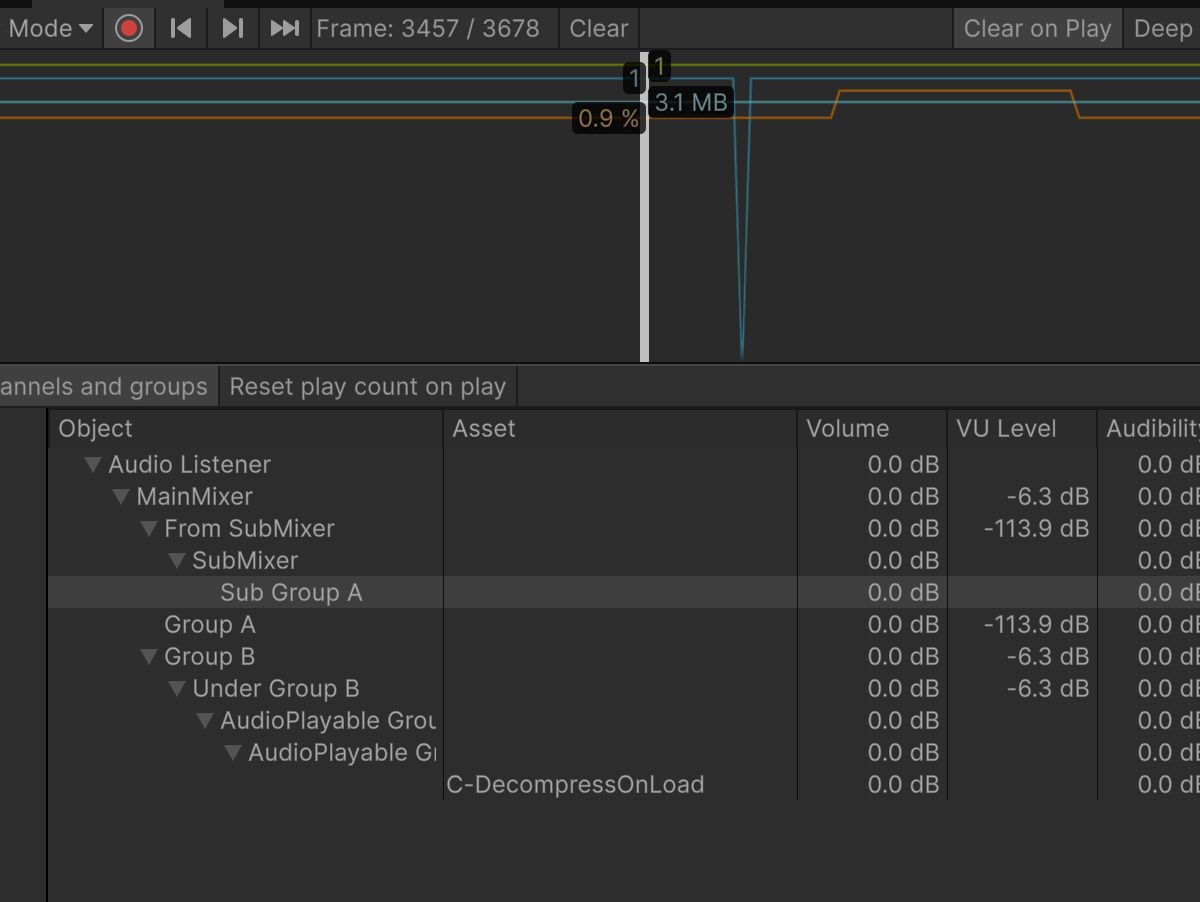Step to the next frame
The height and width of the screenshot is (902, 1200).
pyautogui.click(x=233, y=28)
